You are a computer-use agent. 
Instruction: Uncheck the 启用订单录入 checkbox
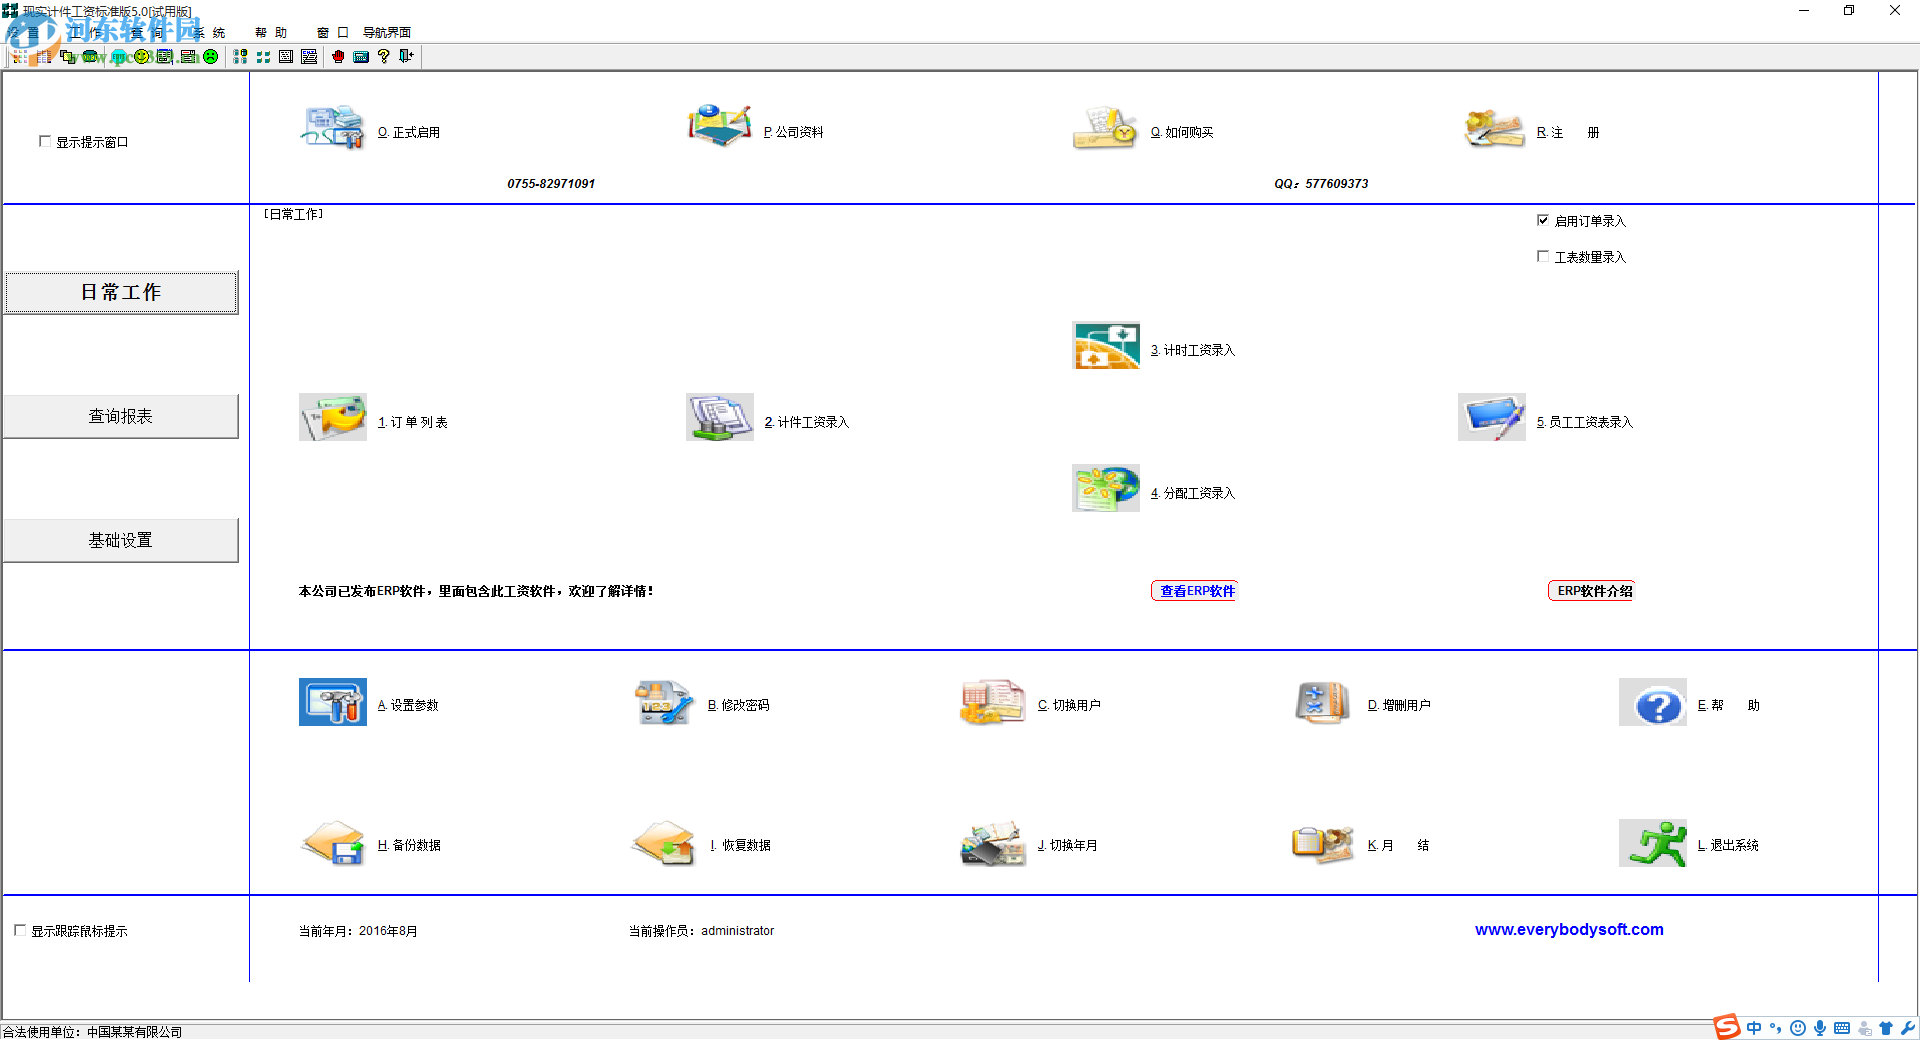tap(1543, 221)
